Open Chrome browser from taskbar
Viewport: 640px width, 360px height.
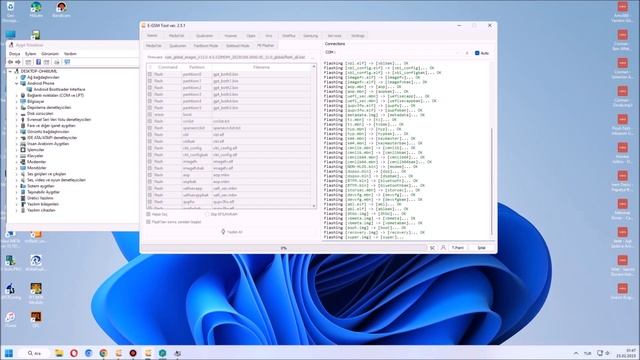click(104, 353)
